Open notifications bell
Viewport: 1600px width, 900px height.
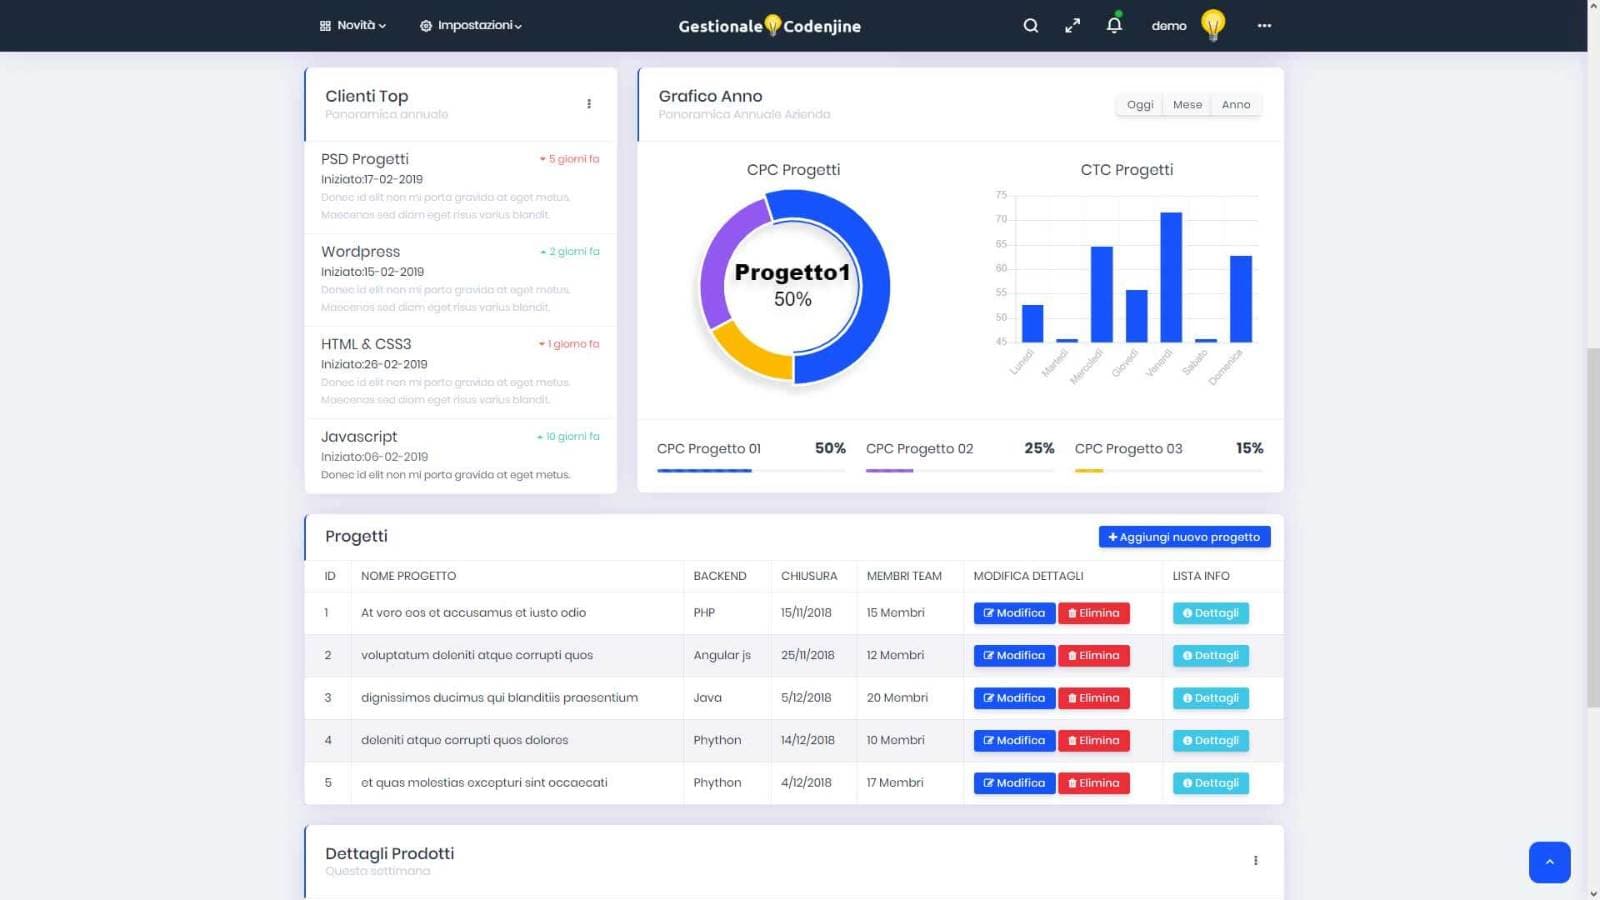coord(1114,24)
